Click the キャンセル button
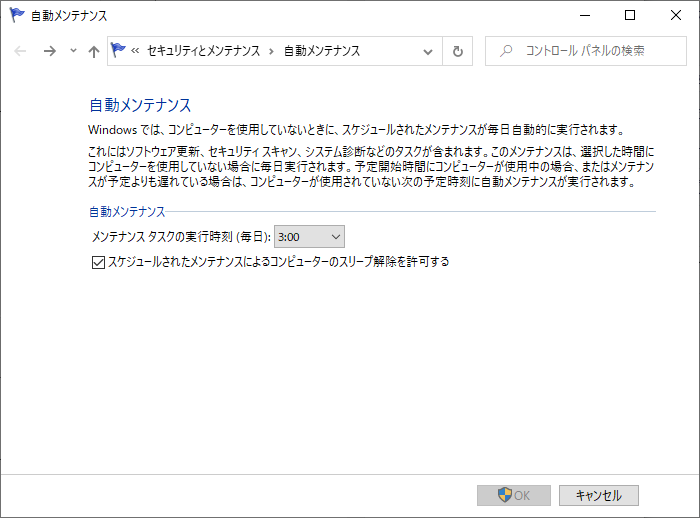 (598, 495)
